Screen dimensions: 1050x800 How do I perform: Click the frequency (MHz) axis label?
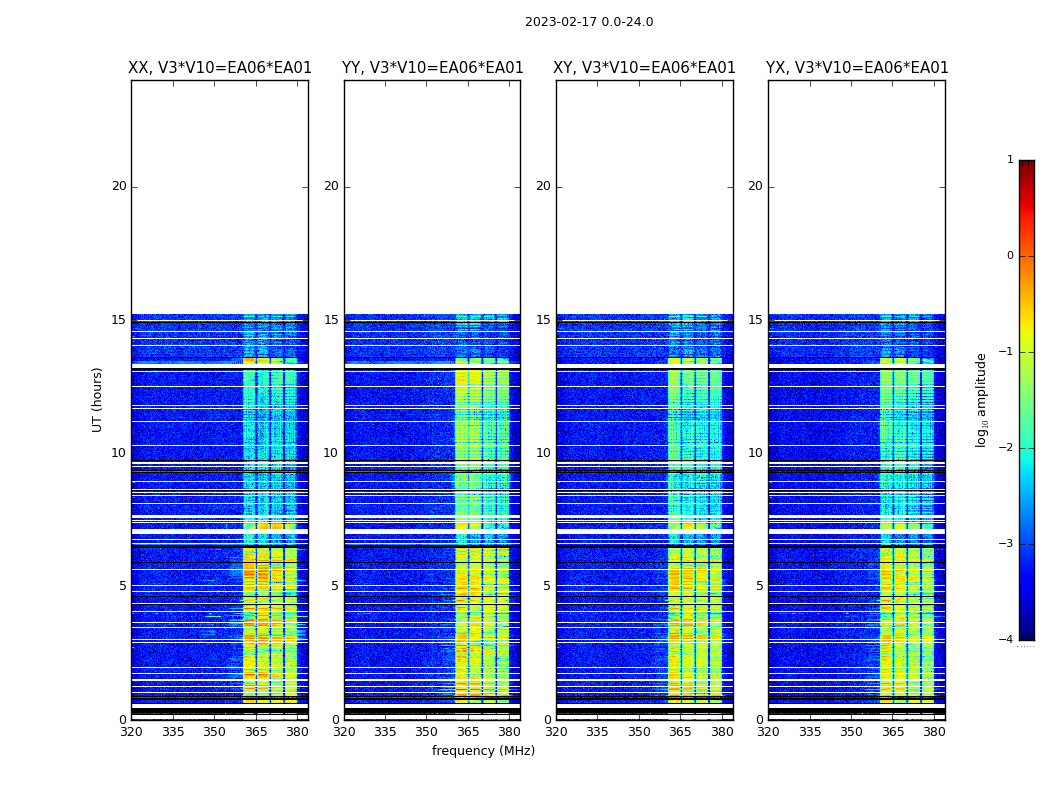point(483,751)
